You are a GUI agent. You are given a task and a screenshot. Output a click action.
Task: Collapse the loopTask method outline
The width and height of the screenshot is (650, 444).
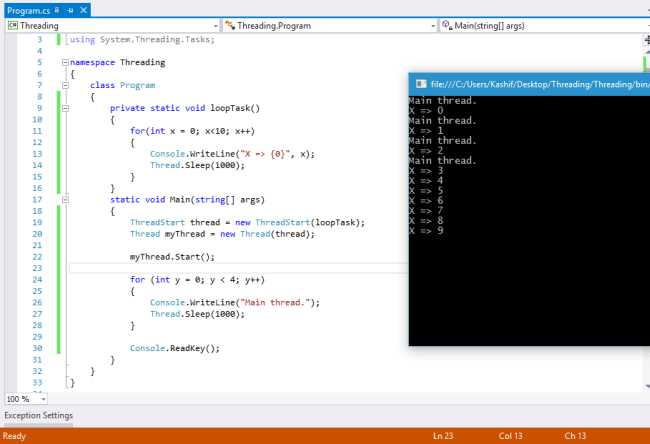[x=65, y=107]
